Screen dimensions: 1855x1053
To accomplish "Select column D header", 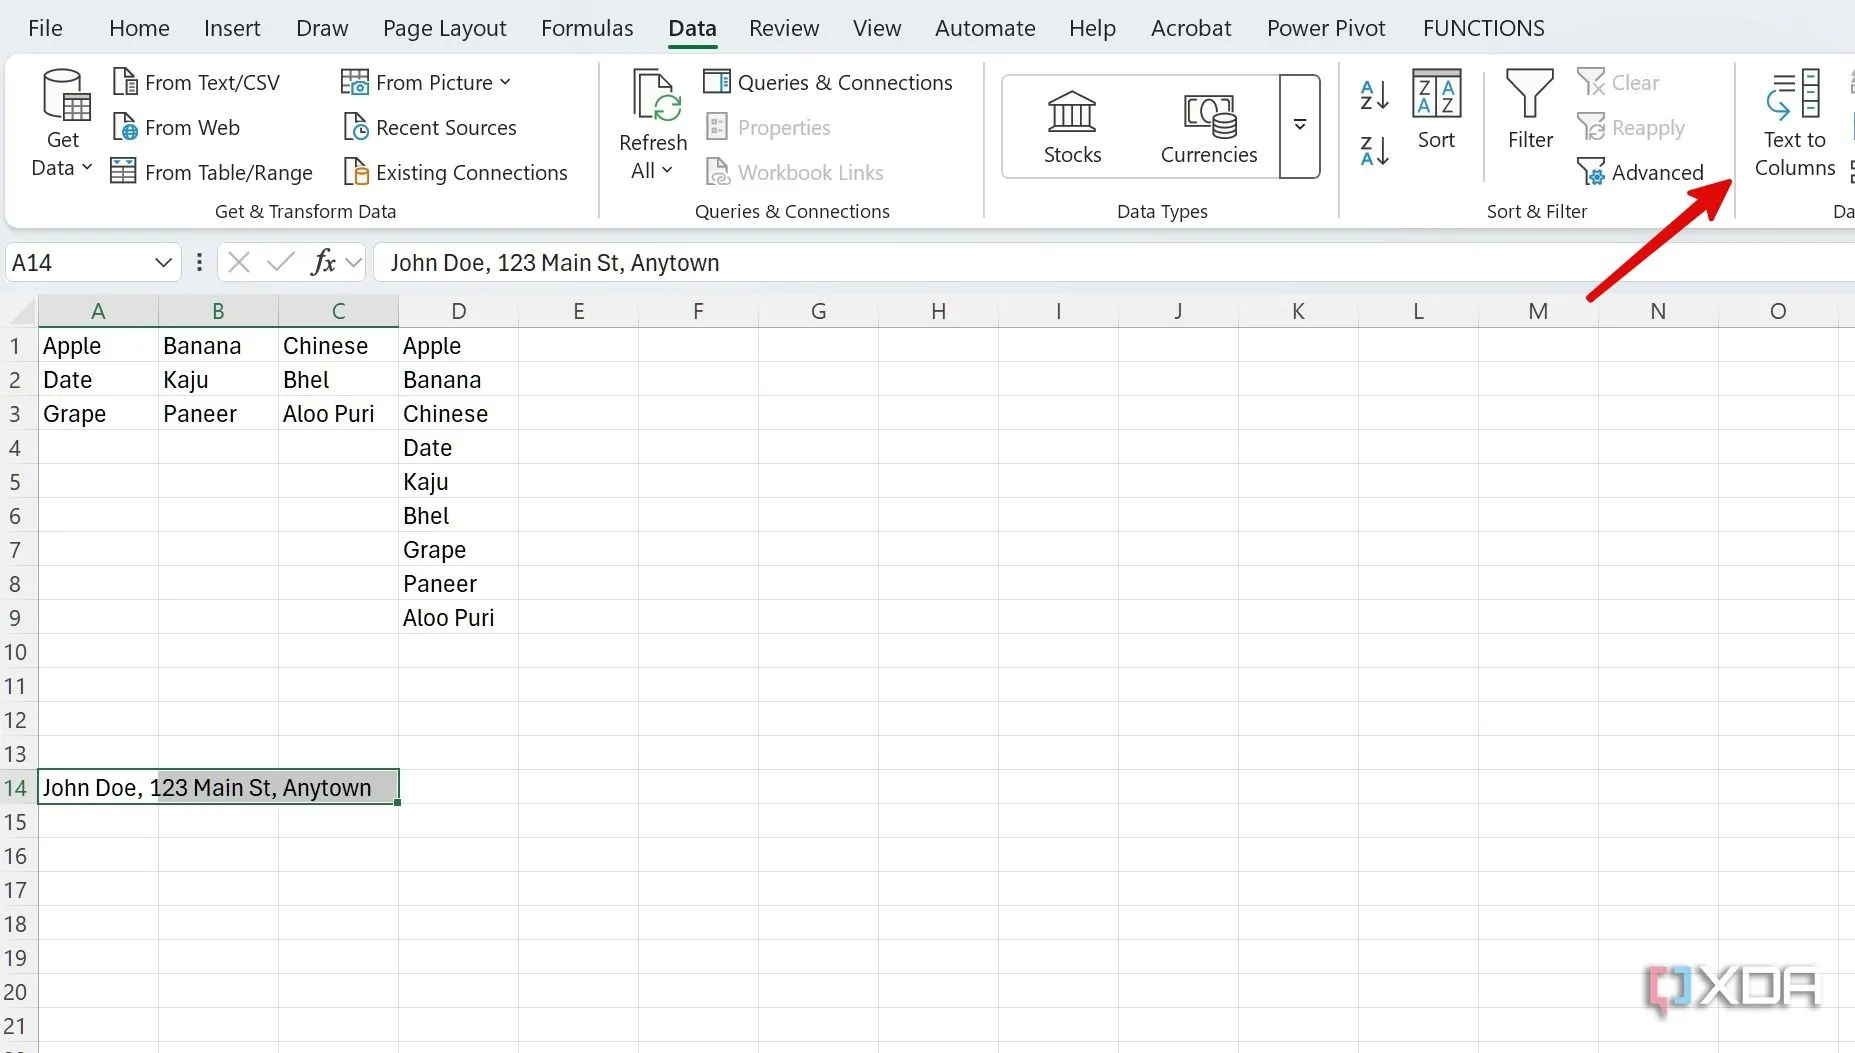I will pos(458,311).
